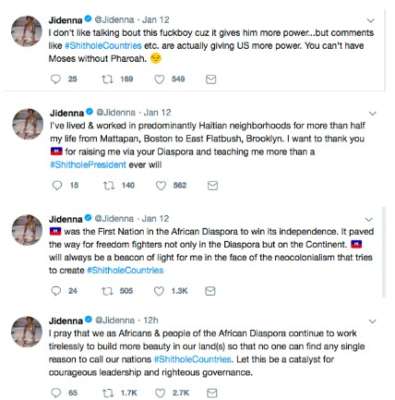
Task: Retweet the tweet with 189 retweets
Action: (107, 79)
